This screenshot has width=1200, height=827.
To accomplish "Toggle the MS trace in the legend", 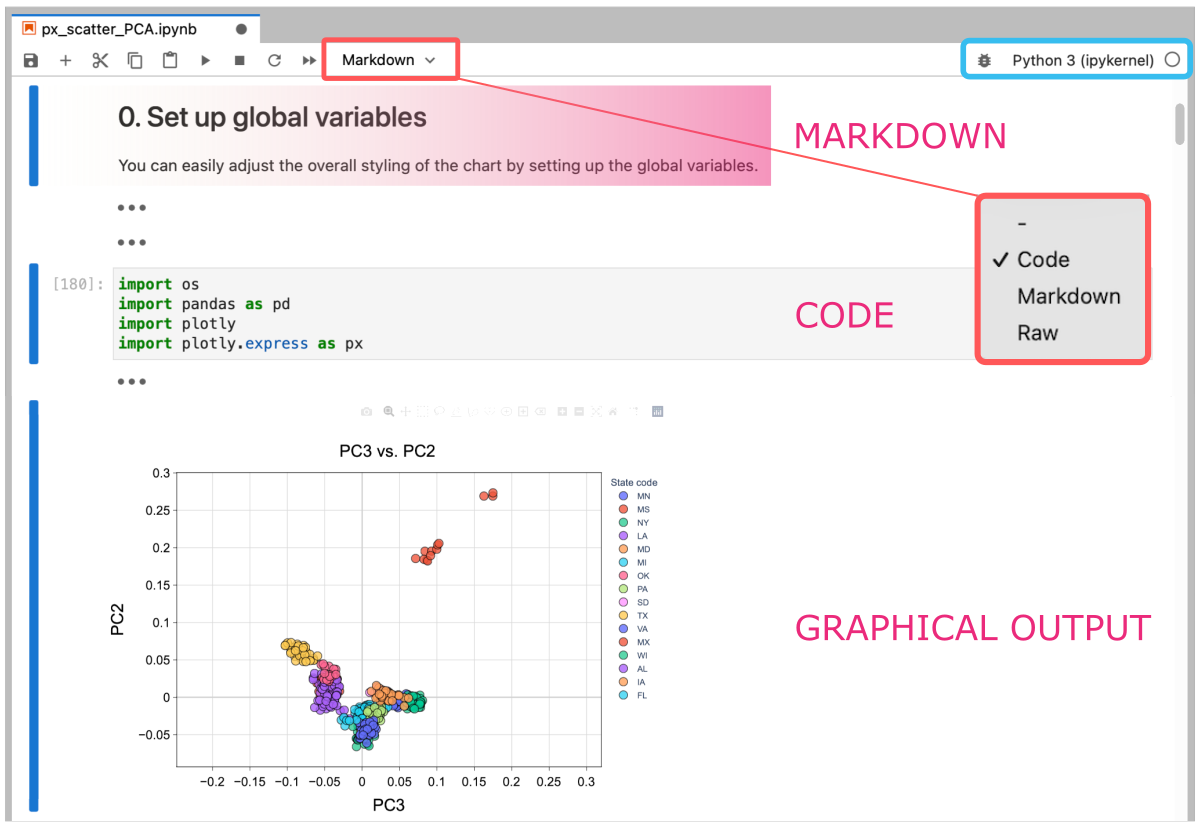I will click(x=634, y=509).
